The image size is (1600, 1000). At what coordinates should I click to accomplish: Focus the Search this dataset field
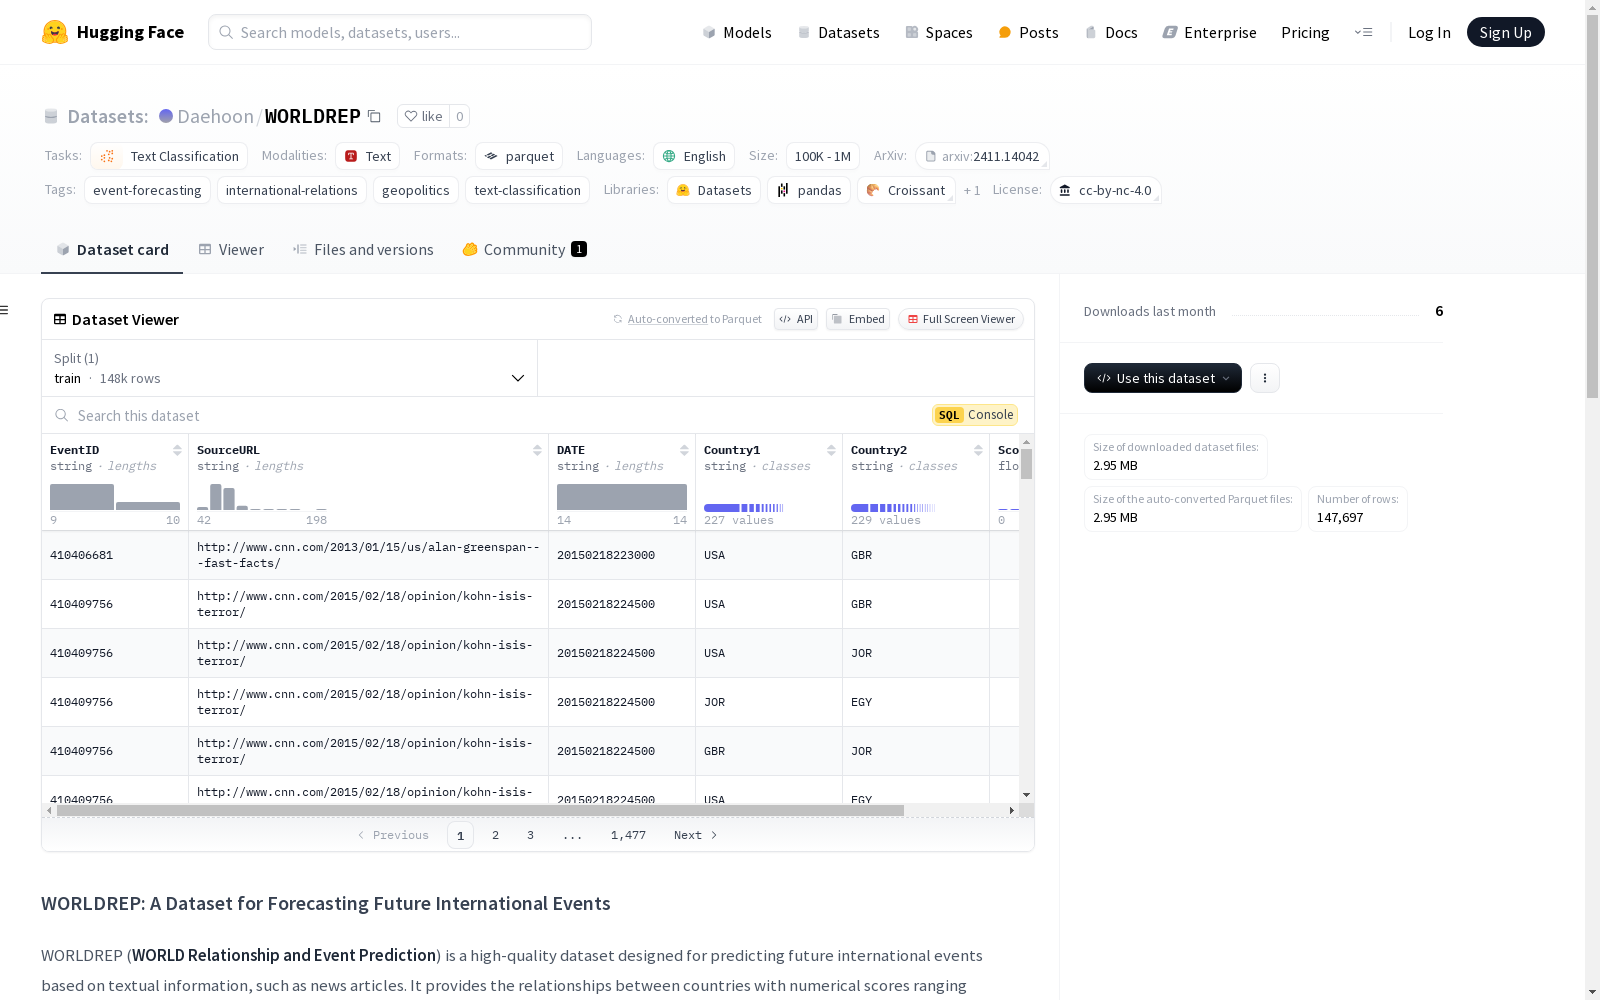486,415
